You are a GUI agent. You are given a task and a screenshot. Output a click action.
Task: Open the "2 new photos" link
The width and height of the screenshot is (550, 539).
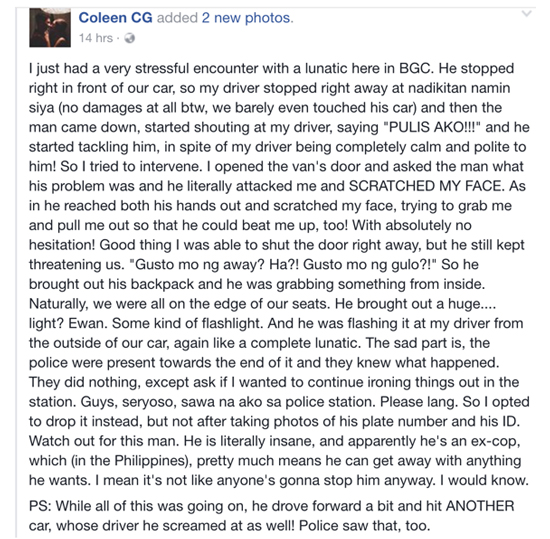[x=246, y=18]
